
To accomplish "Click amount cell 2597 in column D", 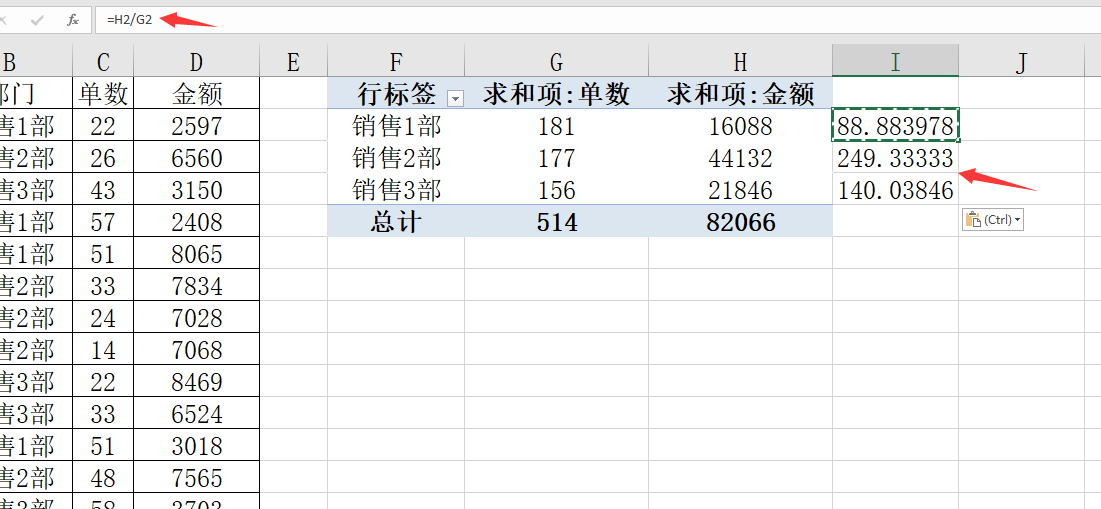I will tap(197, 126).
